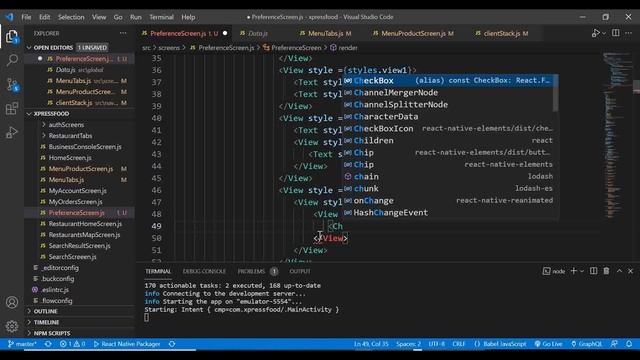Maximize the terminal panel size
The image size is (640, 360).
[x=619, y=271]
